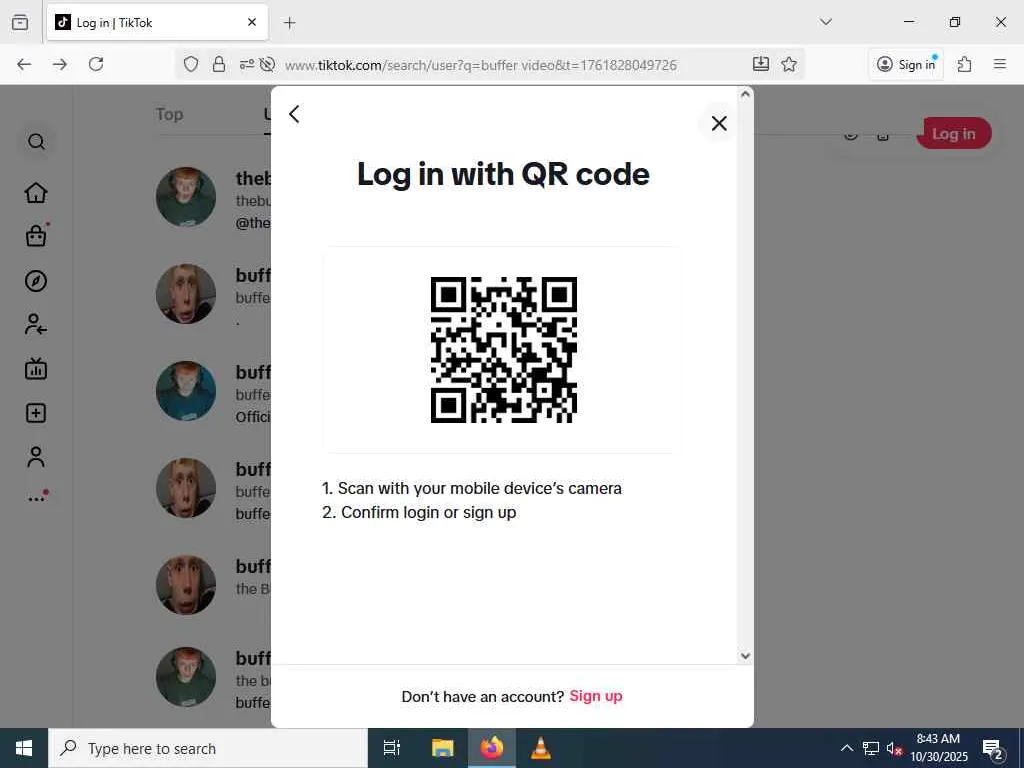
Task: Click the network icon in system tray
Action: pyautogui.click(x=871, y=748)
